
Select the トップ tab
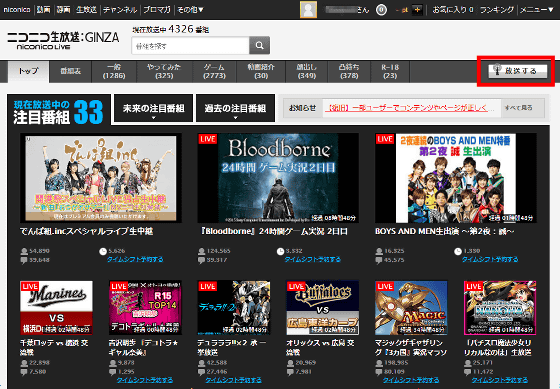click(29, 71)
